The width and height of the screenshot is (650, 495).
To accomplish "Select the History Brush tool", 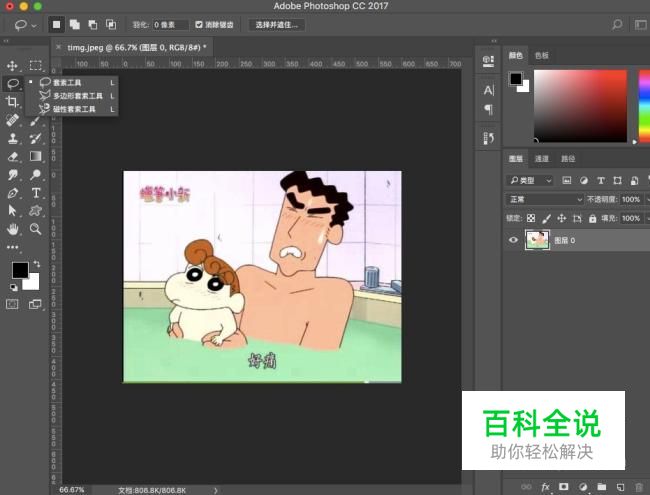I will point(35,138).
